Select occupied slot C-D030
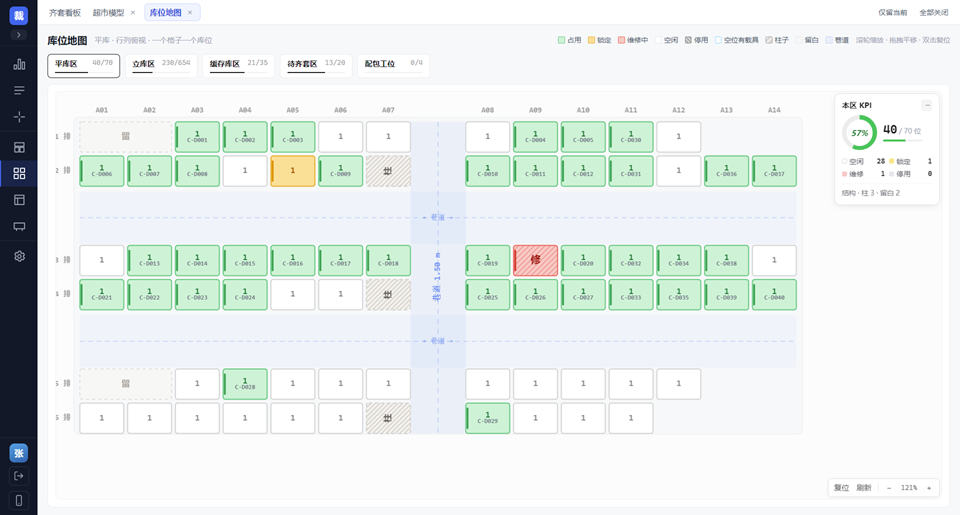The height and width of the screenshot is (515, 960). click(x=631, y=137)
